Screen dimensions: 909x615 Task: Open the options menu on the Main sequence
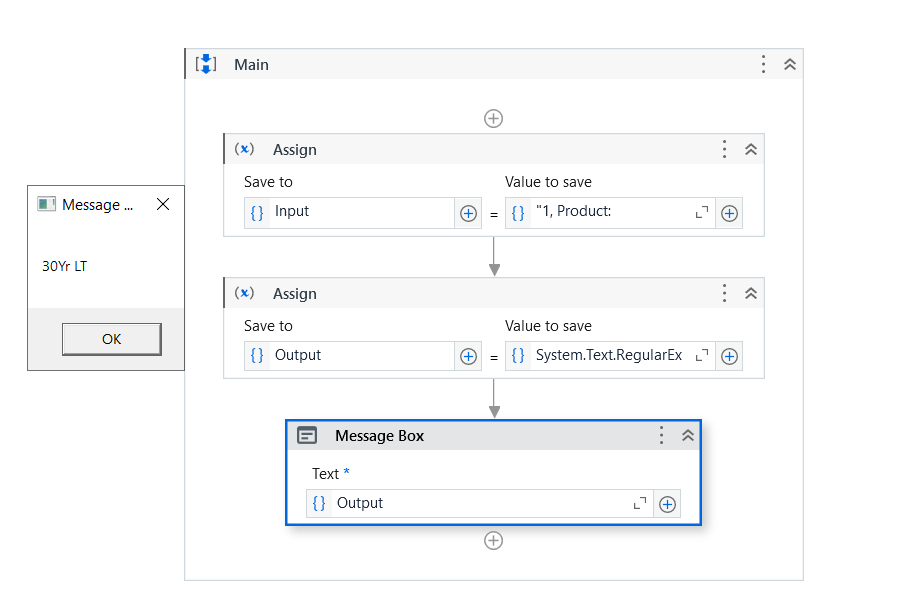point(763,63)
